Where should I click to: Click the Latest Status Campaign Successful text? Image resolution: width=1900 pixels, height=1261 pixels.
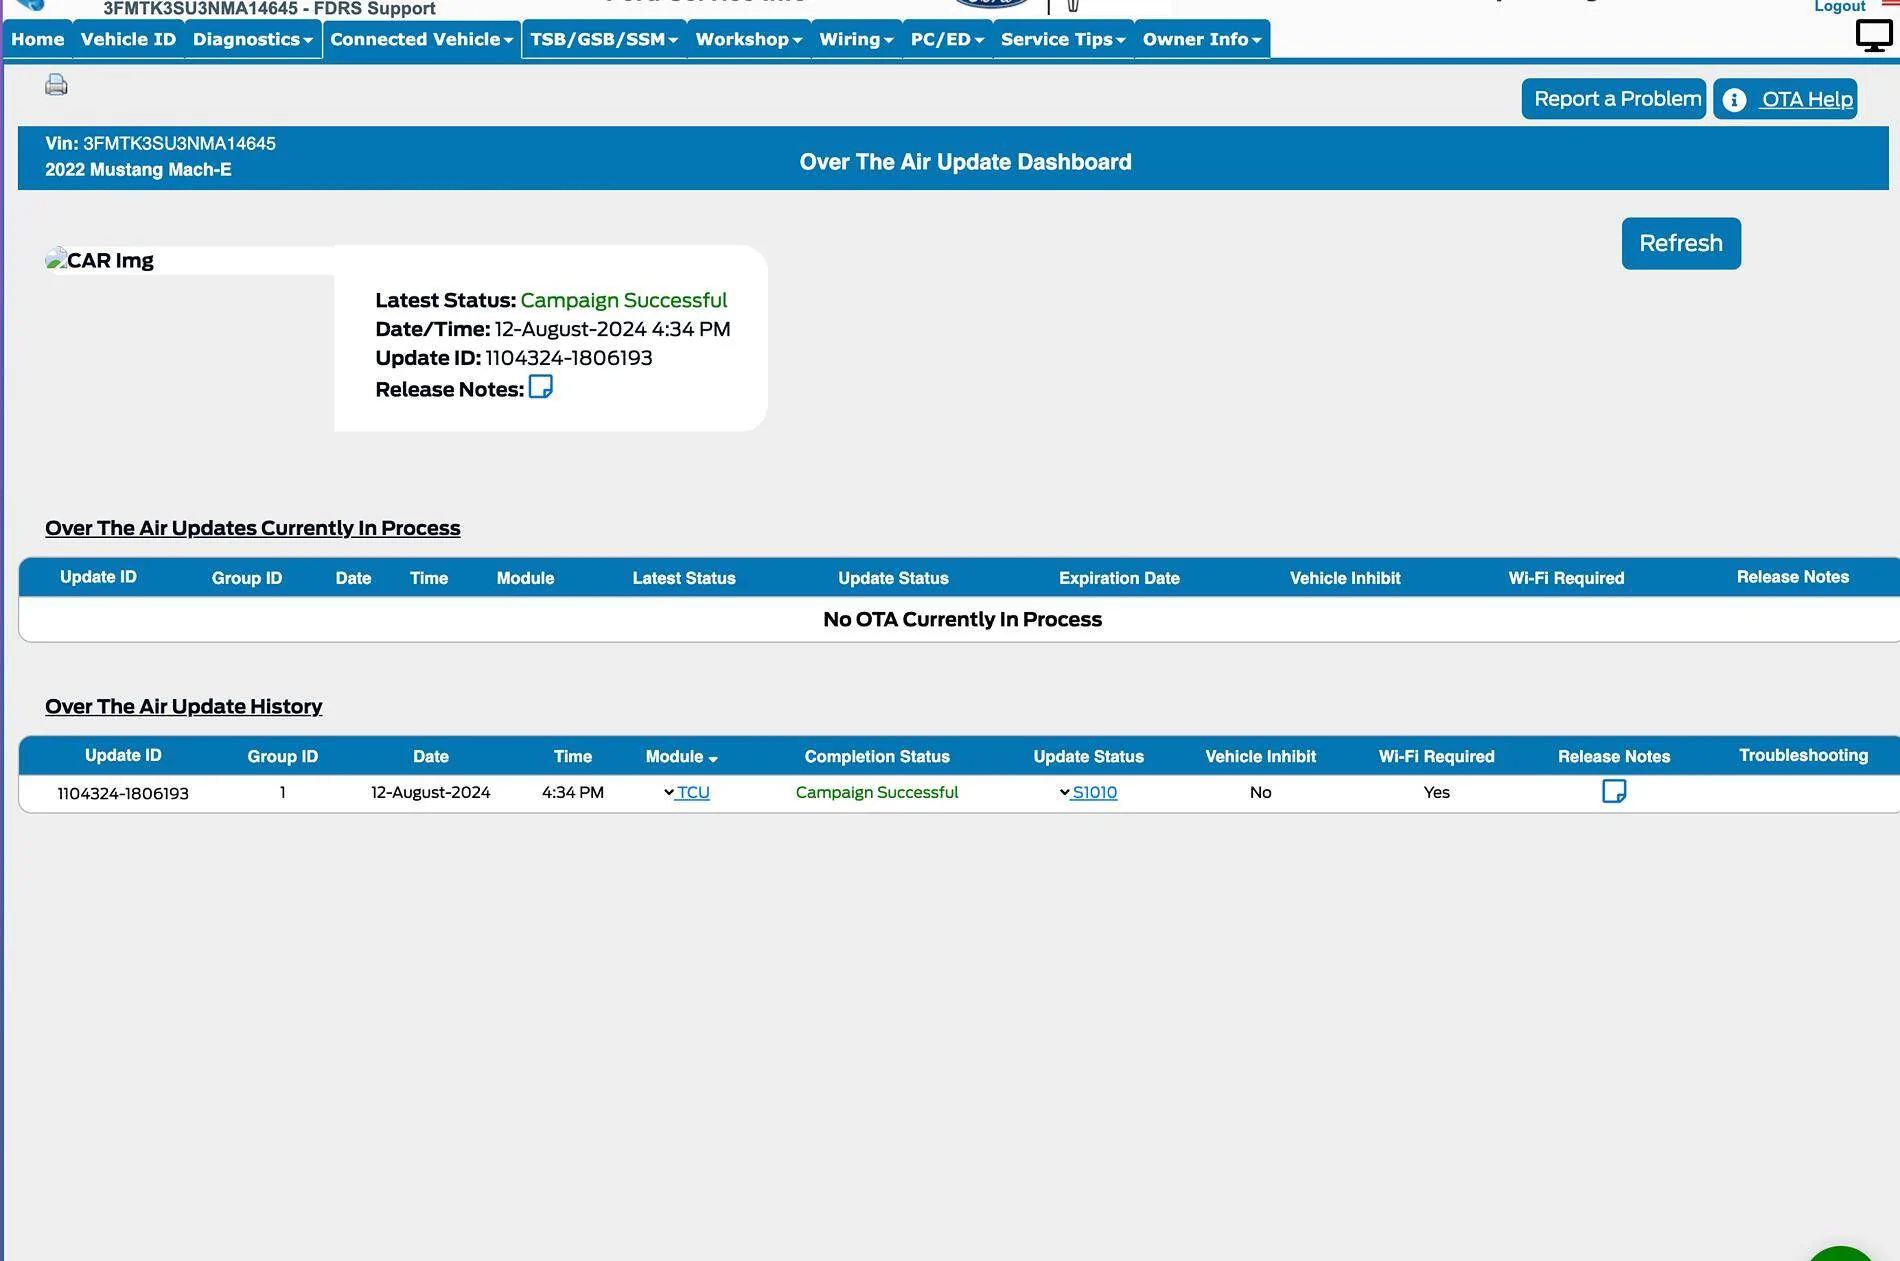(x=623, y=300)
